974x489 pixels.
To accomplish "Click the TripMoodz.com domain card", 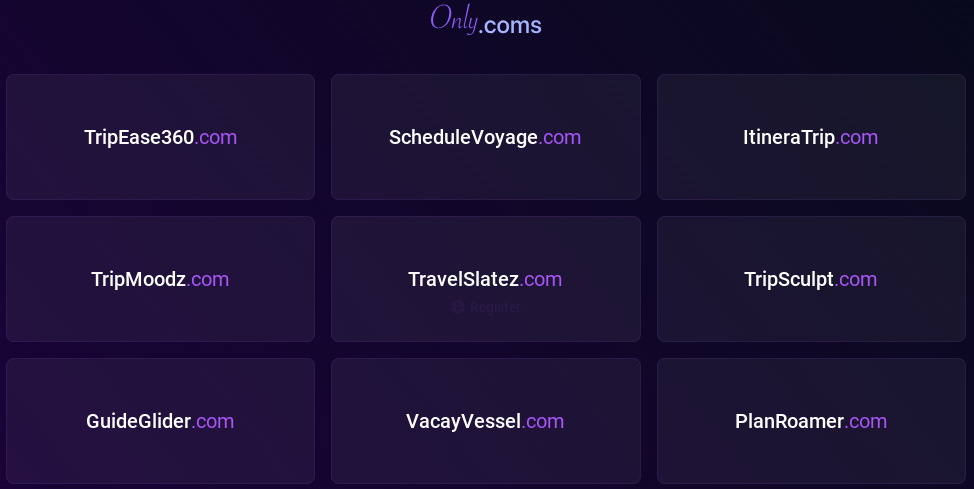I will coord(160,279).
